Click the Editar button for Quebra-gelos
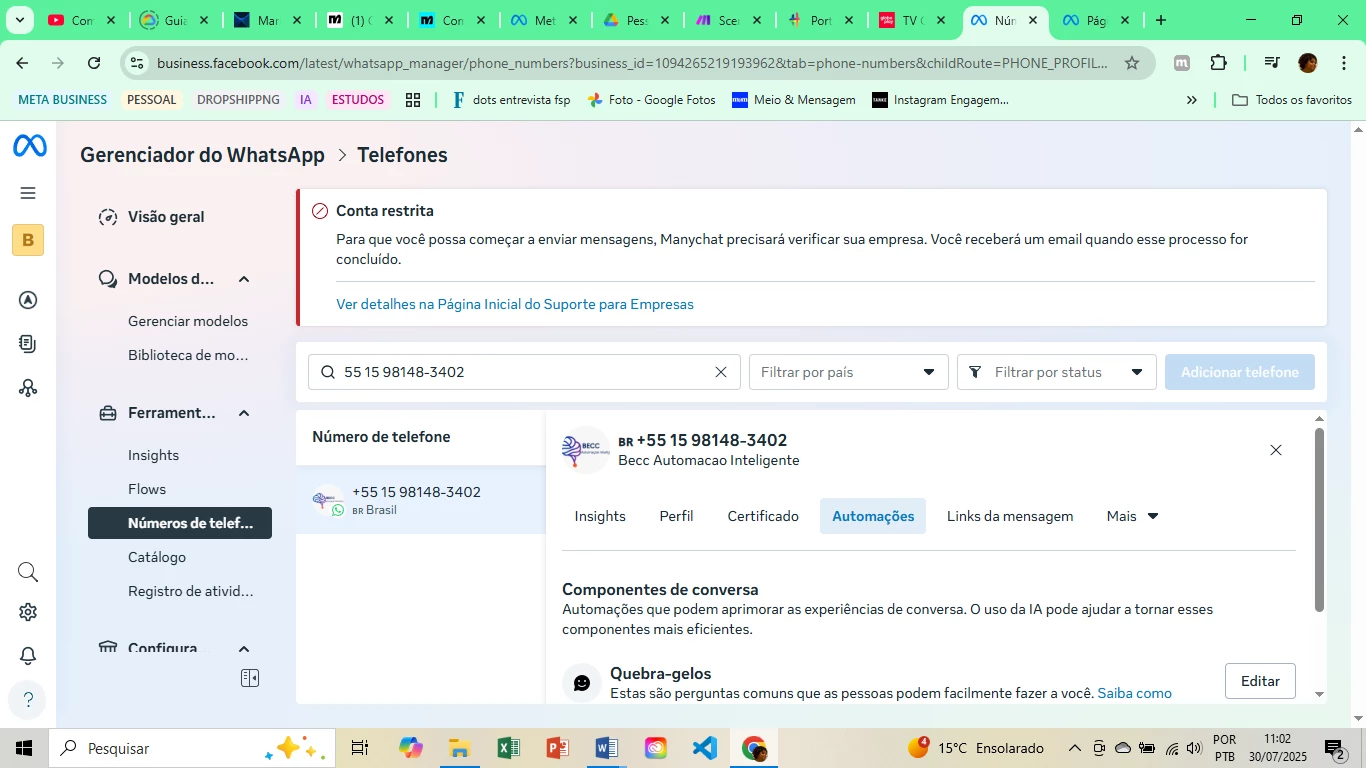This screenshot has width=1366, height=768. click(x=1260, y=681)
